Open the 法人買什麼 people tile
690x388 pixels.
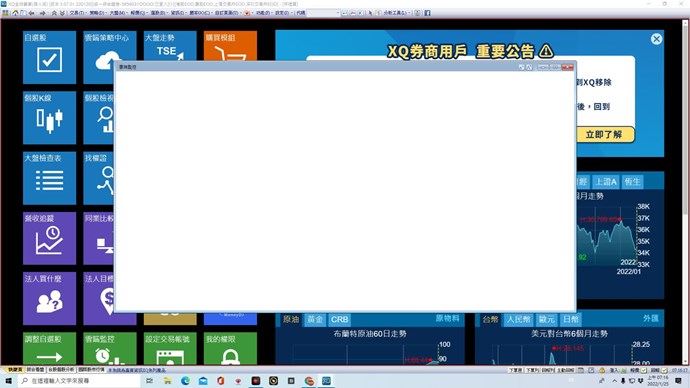[x=49, y=298]
